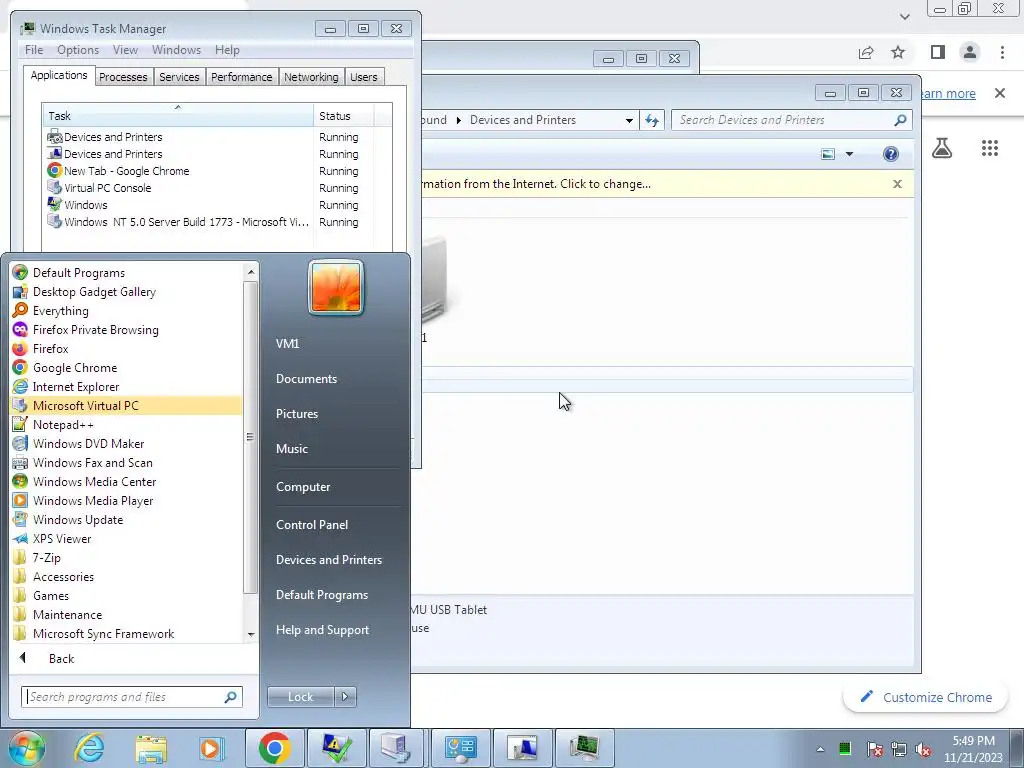Click Chrome profile avatar icon
Image resolution: width=1024 pixels, height=768 pixels.
pyautogui.click(x=970, y=52)
